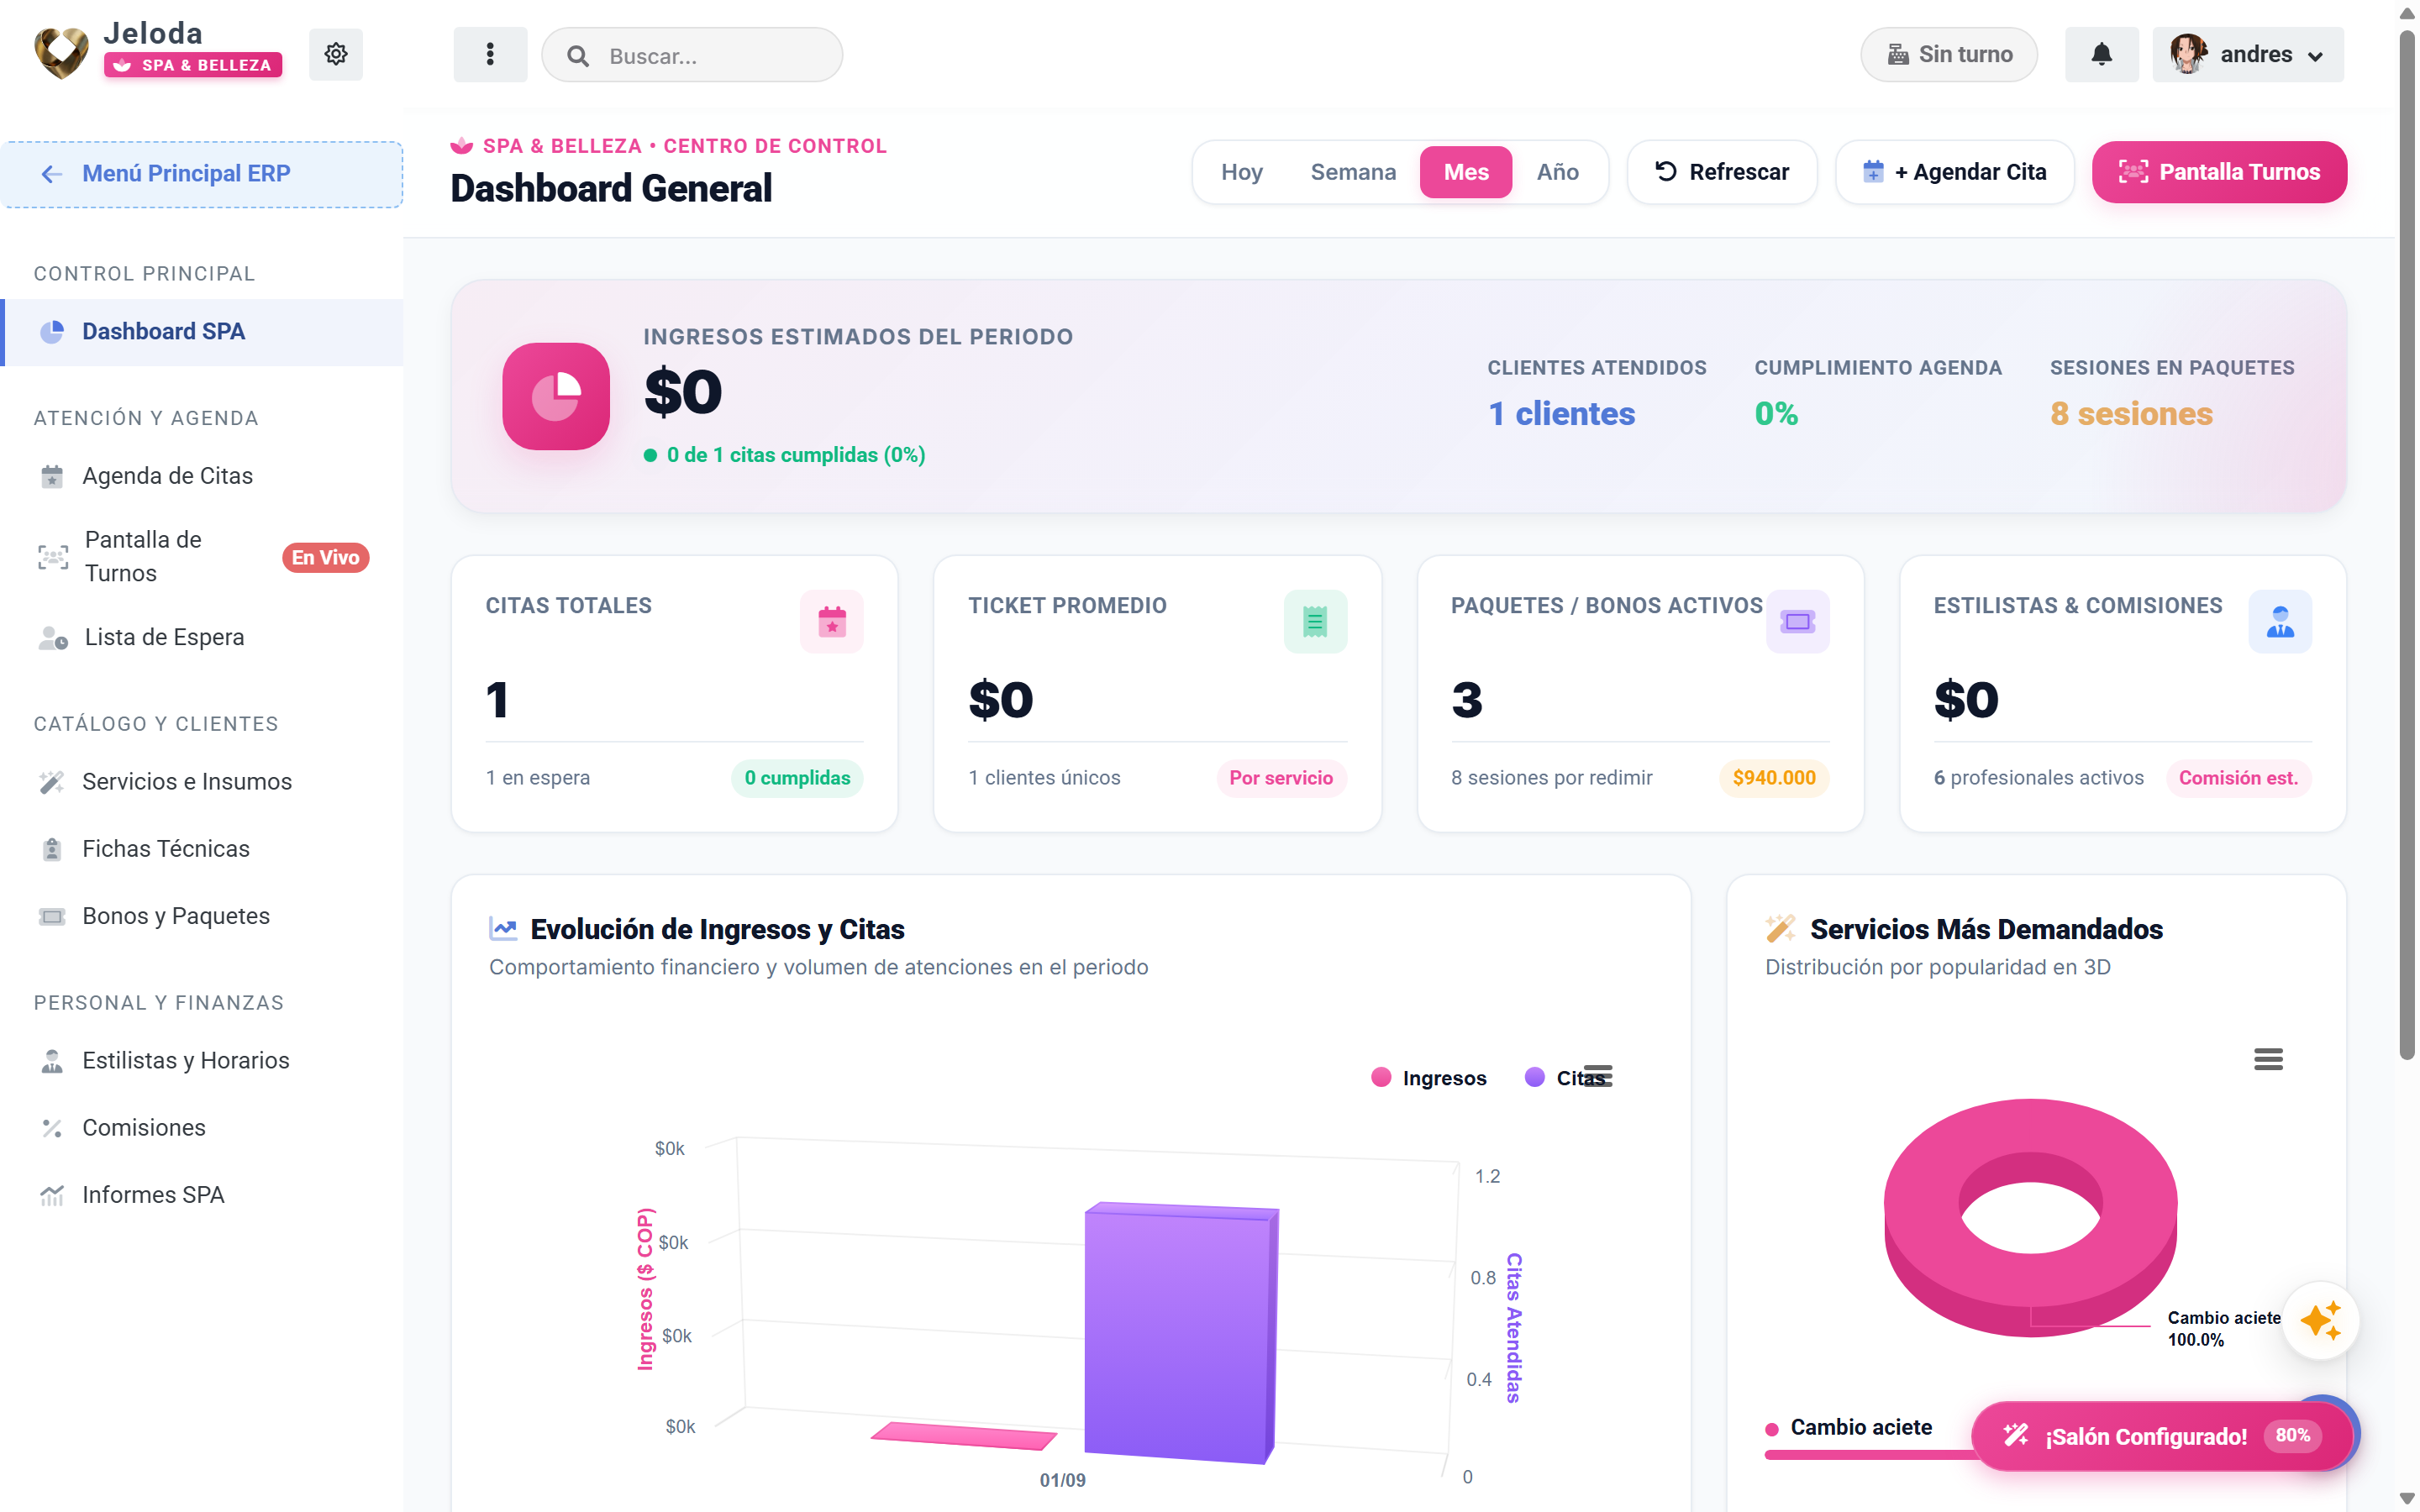The image size is (2420, 1512).
Task: Open the settings gear next to logo
Action: (336, 54)
